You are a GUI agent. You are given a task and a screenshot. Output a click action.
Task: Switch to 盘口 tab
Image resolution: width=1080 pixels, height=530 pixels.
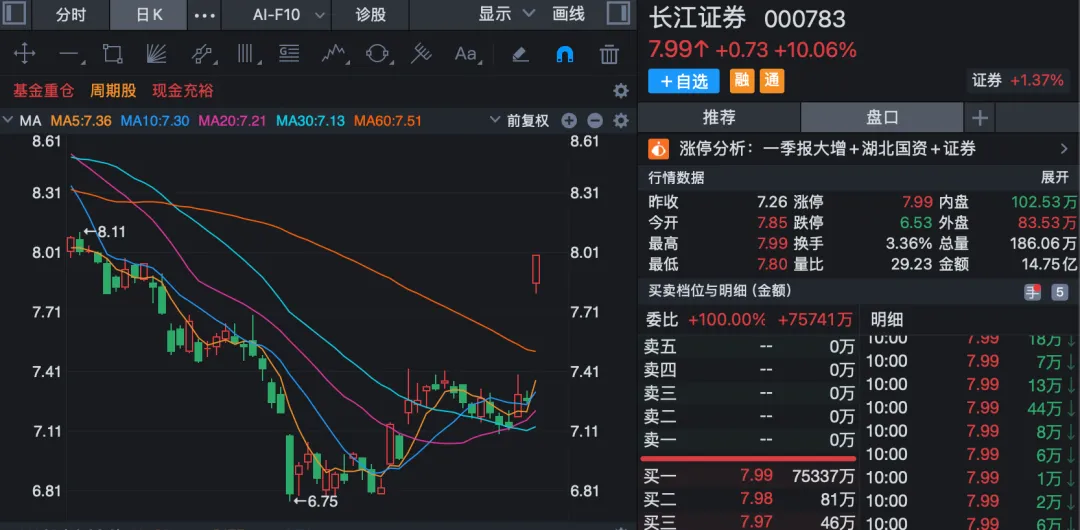click(882, 118)
